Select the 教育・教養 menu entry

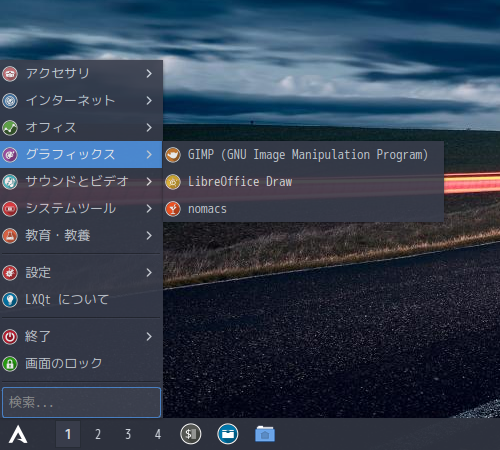81,236
